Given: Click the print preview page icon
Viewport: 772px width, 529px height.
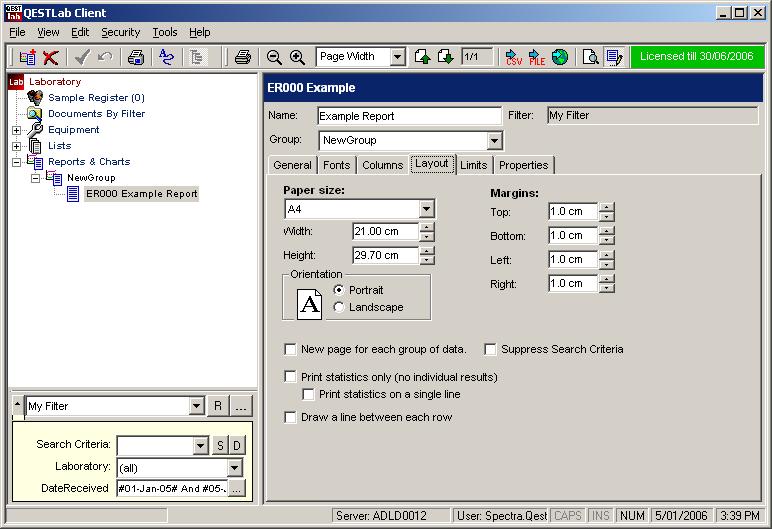Looking at the screenshot, I should (x=591, y=58).
